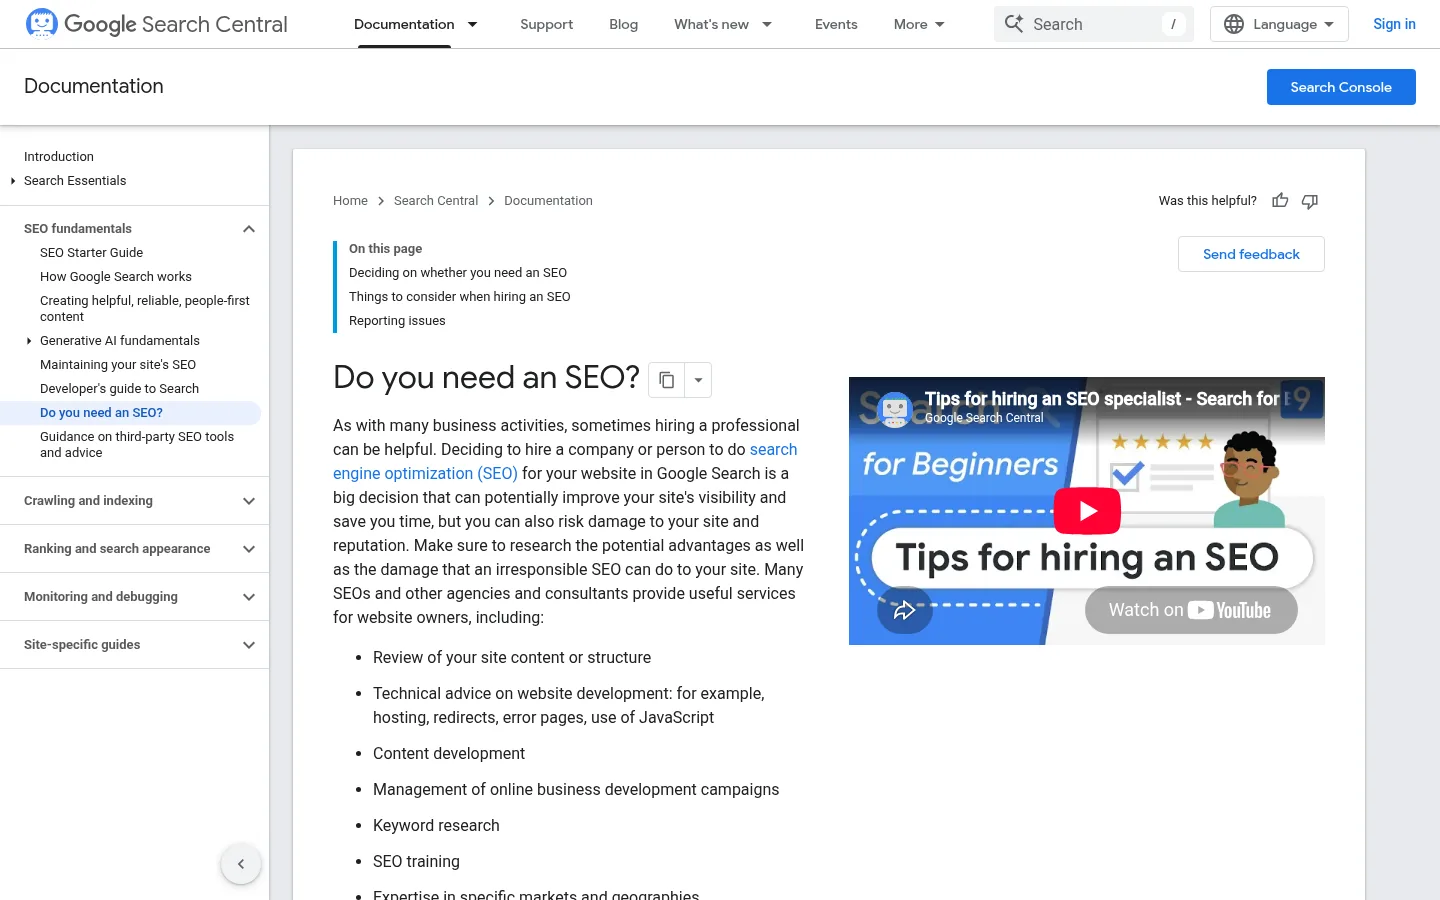Jump to Things to consider when hiring an SEO
Viewport: 1440px width, 900px height.
coord(460,297)
